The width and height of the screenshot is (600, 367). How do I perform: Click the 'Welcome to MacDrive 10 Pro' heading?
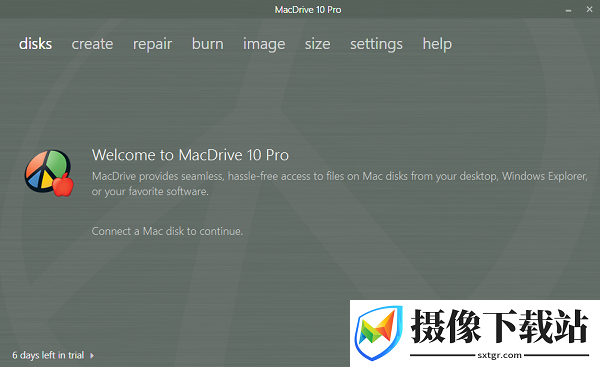(x=190, y=155)
